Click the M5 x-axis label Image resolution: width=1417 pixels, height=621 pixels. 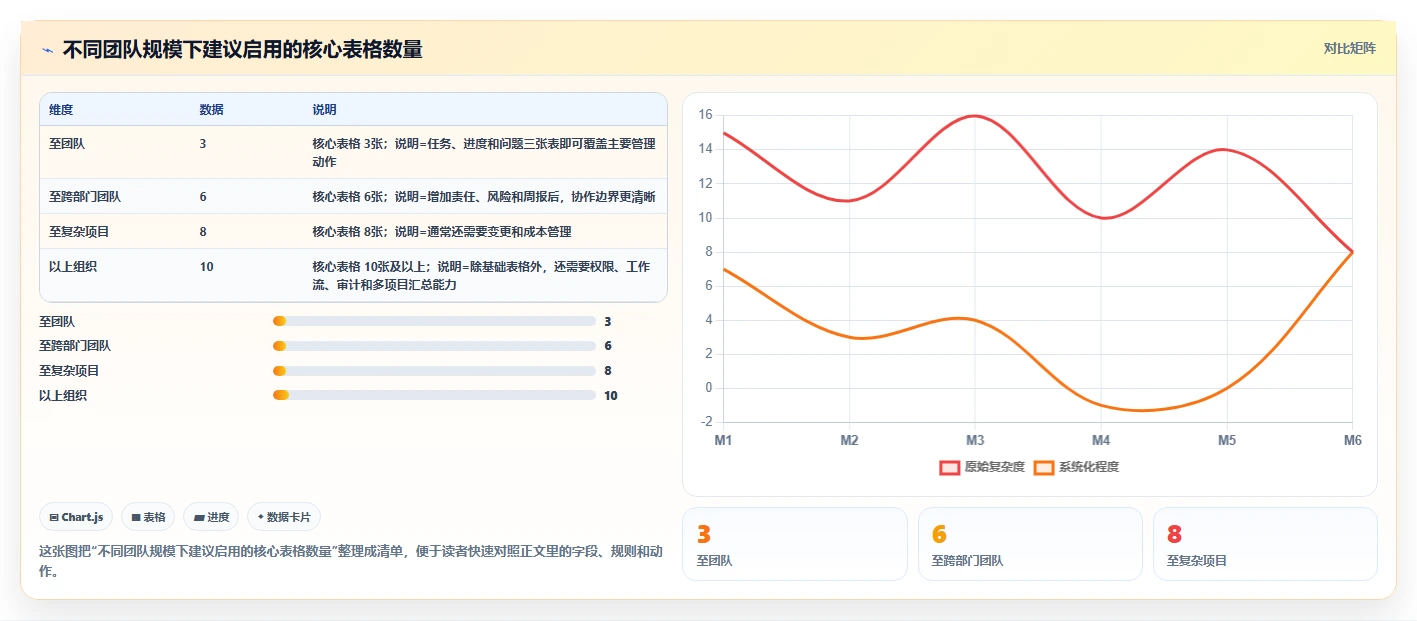coord(1227,440)
